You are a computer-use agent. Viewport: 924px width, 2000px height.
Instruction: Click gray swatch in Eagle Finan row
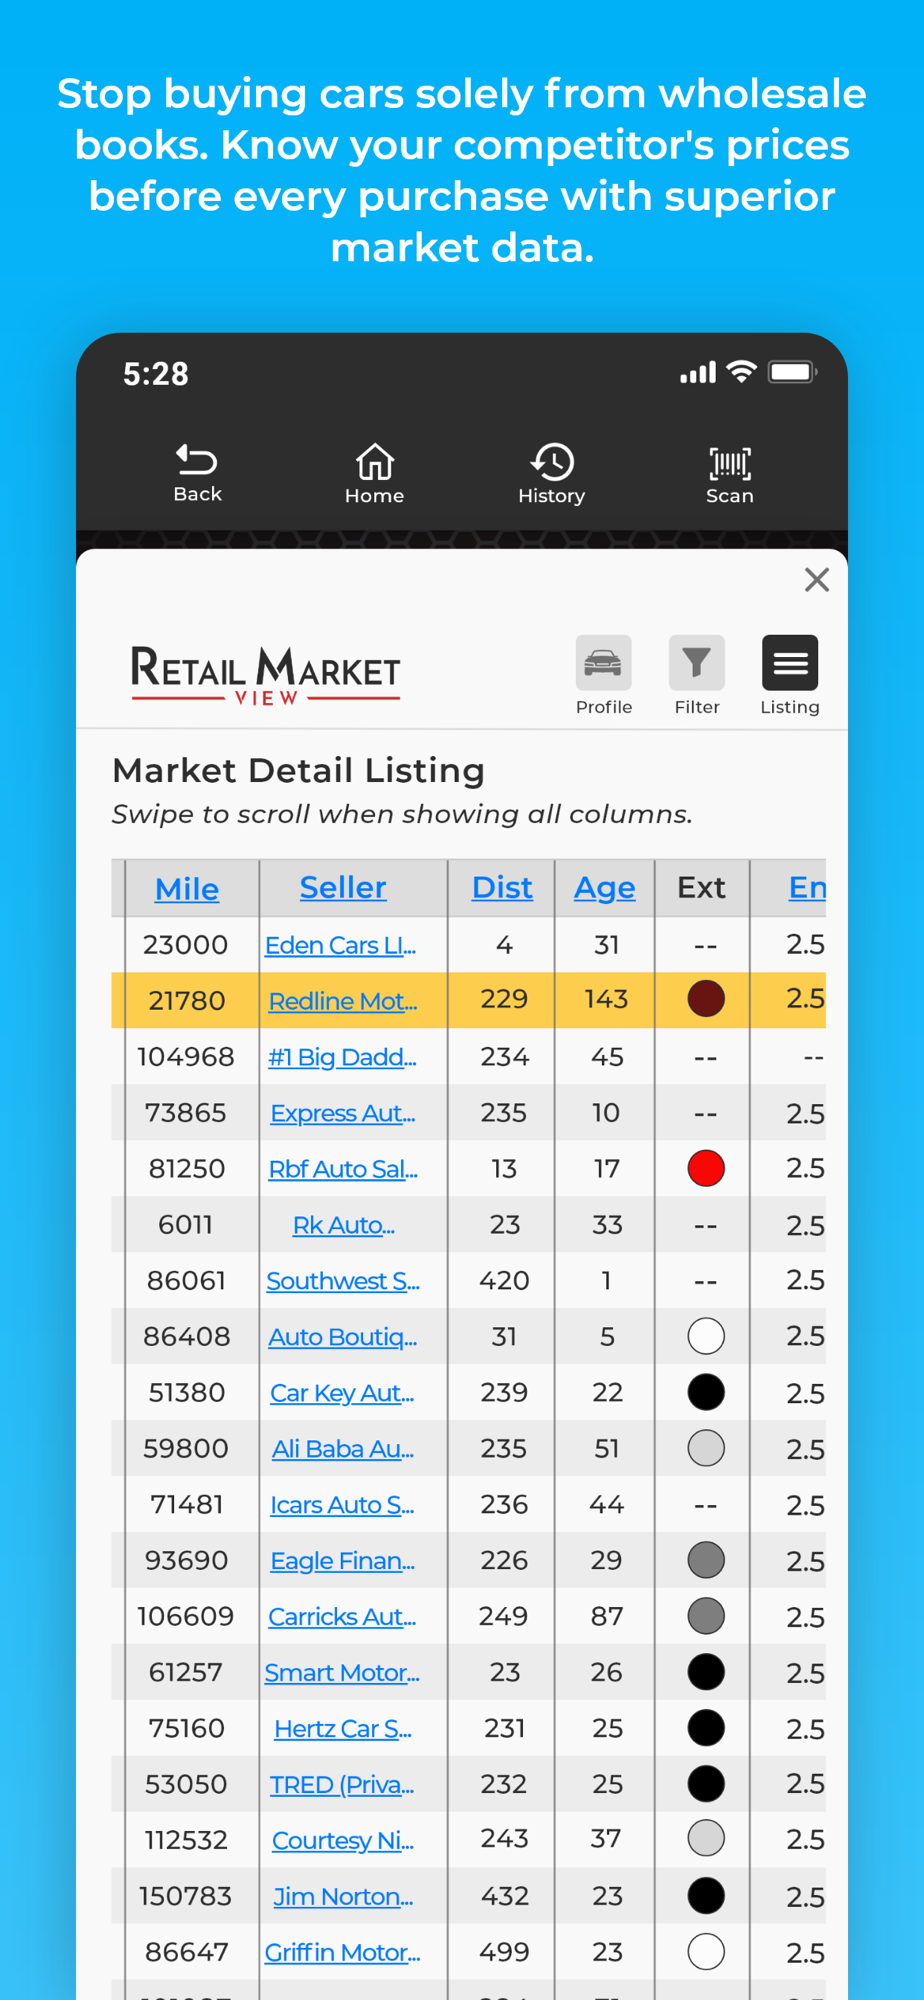pyautogui.click(x=706, y=1560)
